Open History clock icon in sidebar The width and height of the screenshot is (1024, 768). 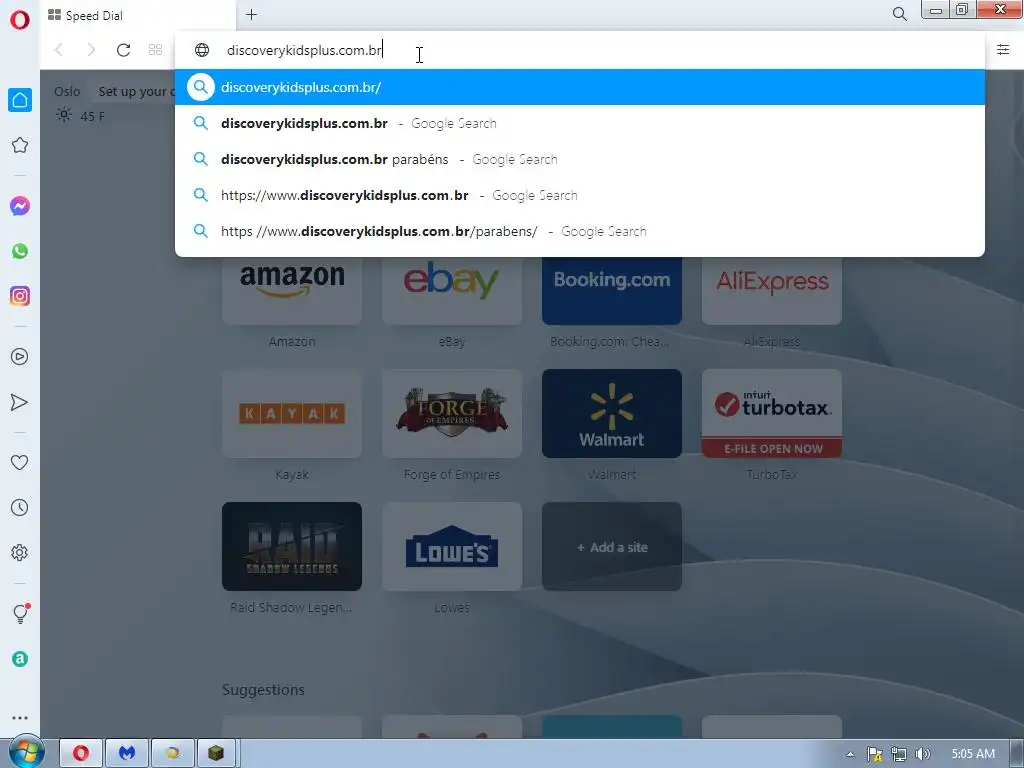coord(20,507)
